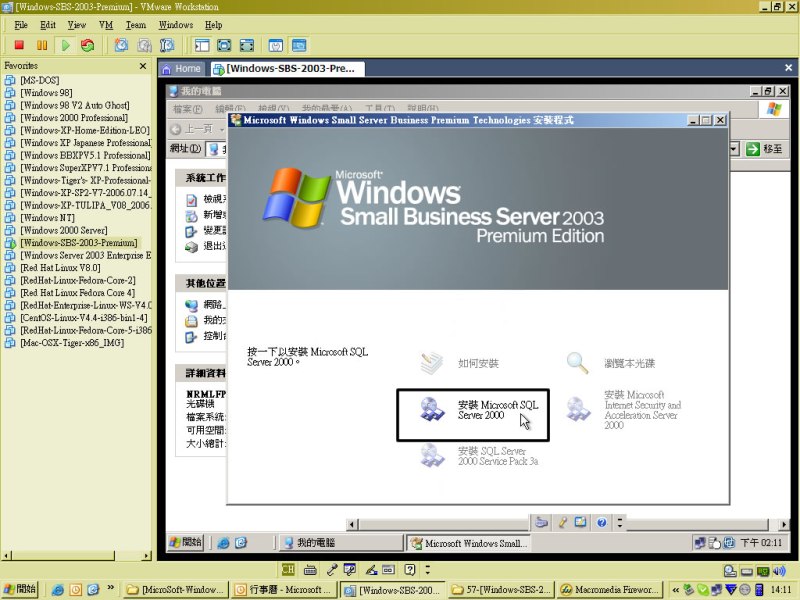The image size is (800, 600).
Task: Click the keyboard icon in VMware status bar
Action: click(x=310, y=570)
